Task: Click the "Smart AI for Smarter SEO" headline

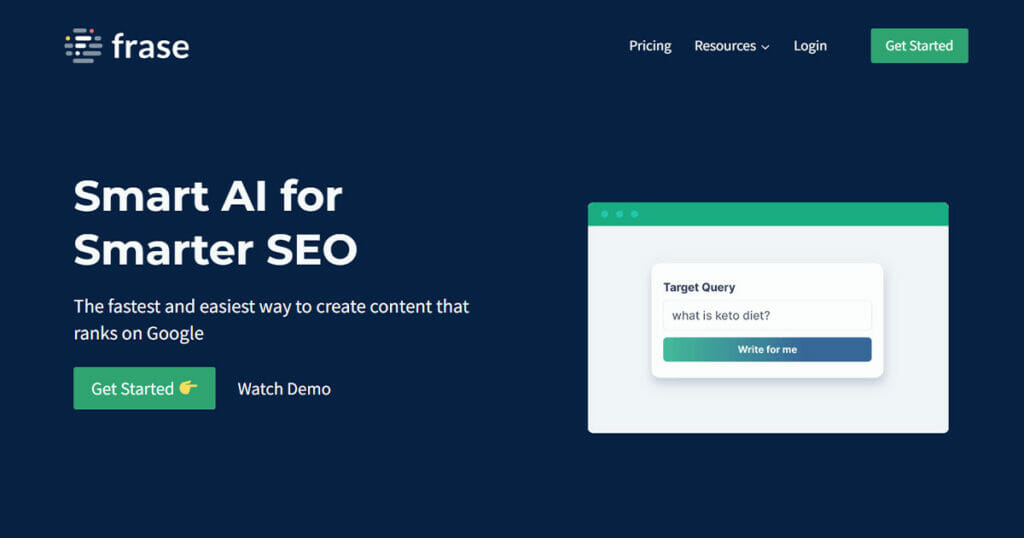Action: point(215,222)
